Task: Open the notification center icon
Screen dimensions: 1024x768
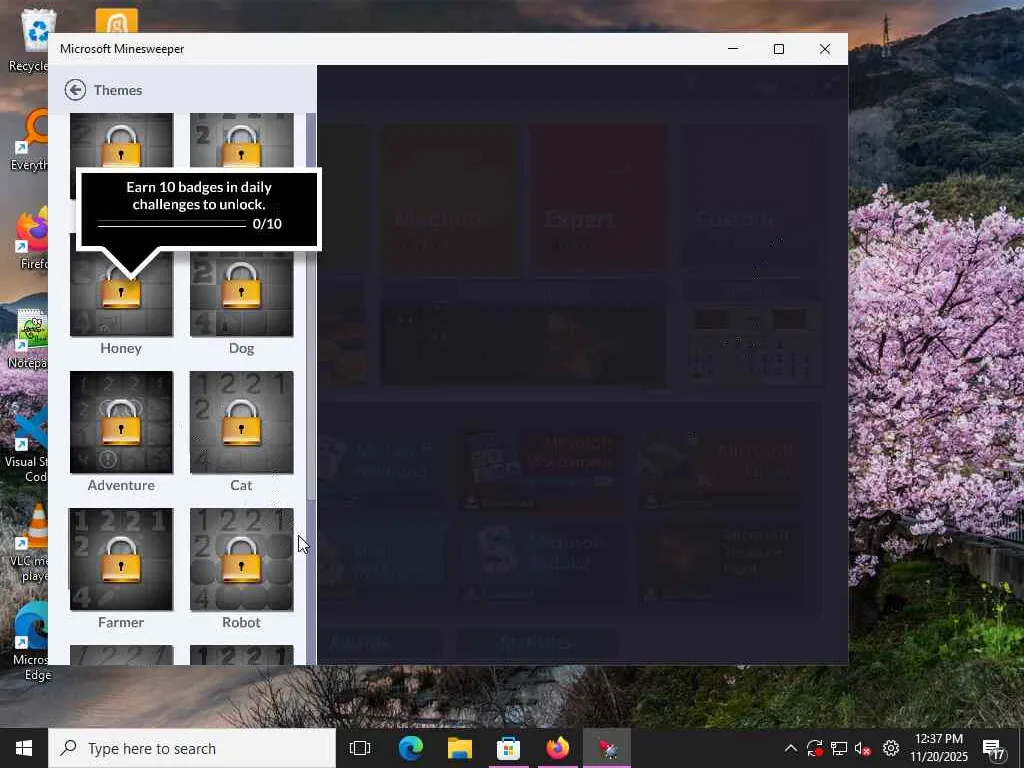Action: (993, 749)
